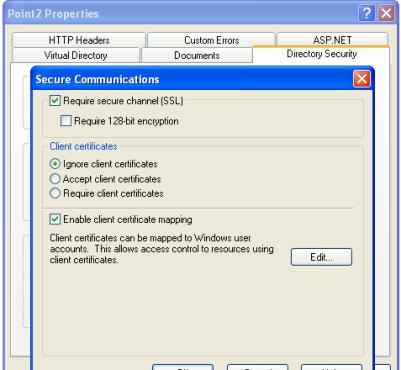
Task: Close the Secure Communications dialog
Action: pos(362,79)
